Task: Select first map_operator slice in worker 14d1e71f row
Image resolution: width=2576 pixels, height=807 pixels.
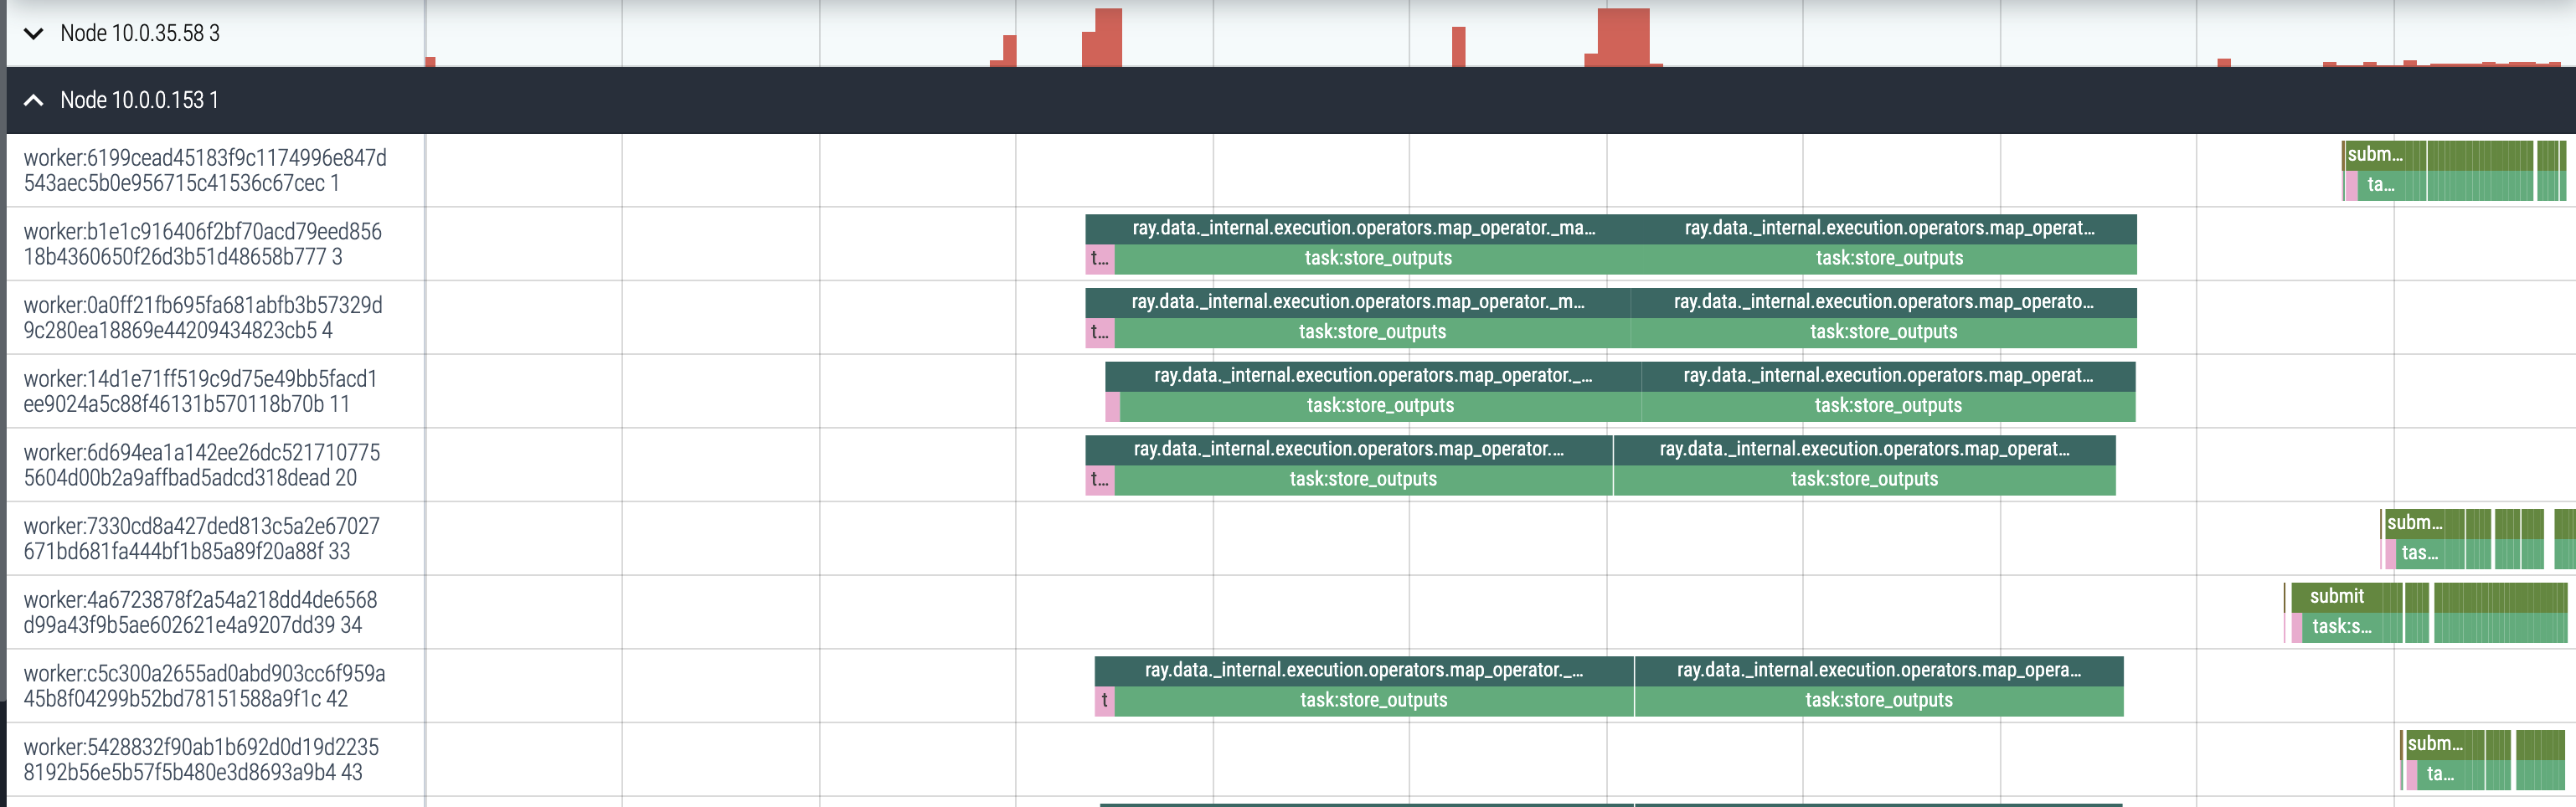Action: [1373, 377]
